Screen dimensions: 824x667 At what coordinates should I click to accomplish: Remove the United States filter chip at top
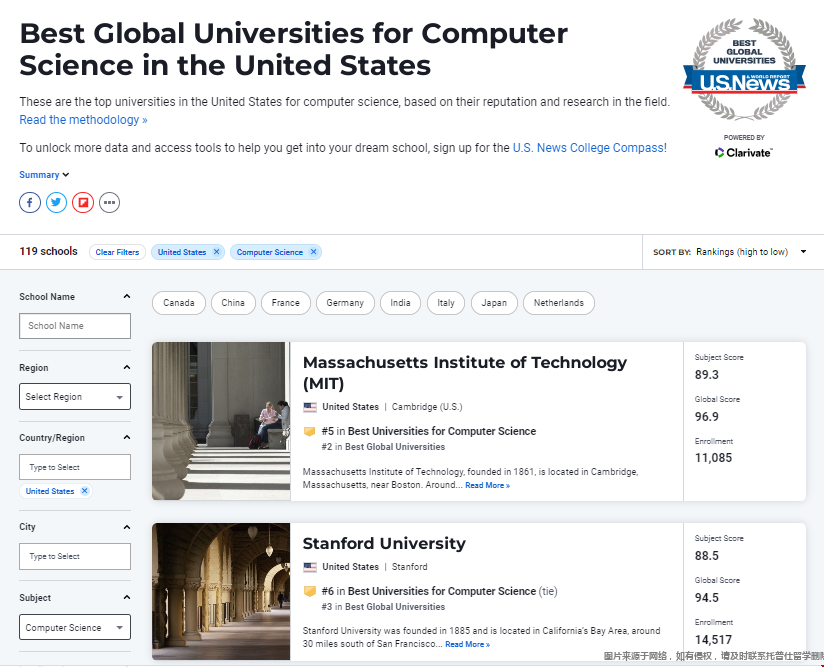coord(216,252)
